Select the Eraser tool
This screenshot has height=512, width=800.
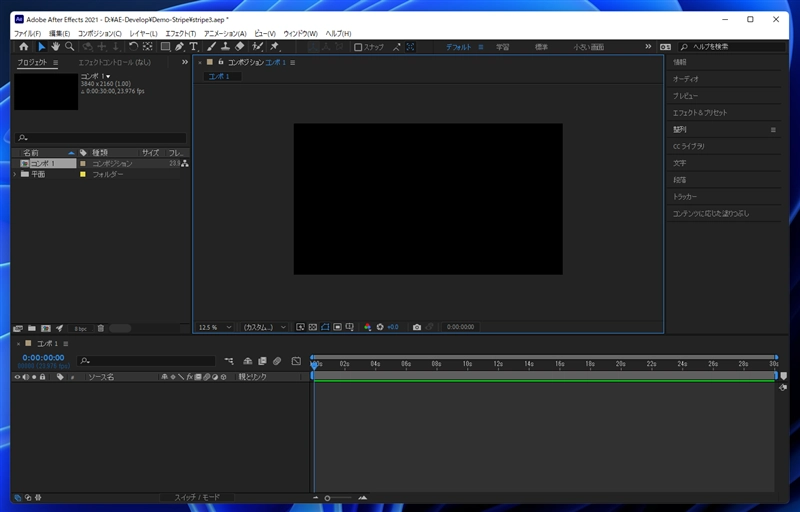click(240, 46)
